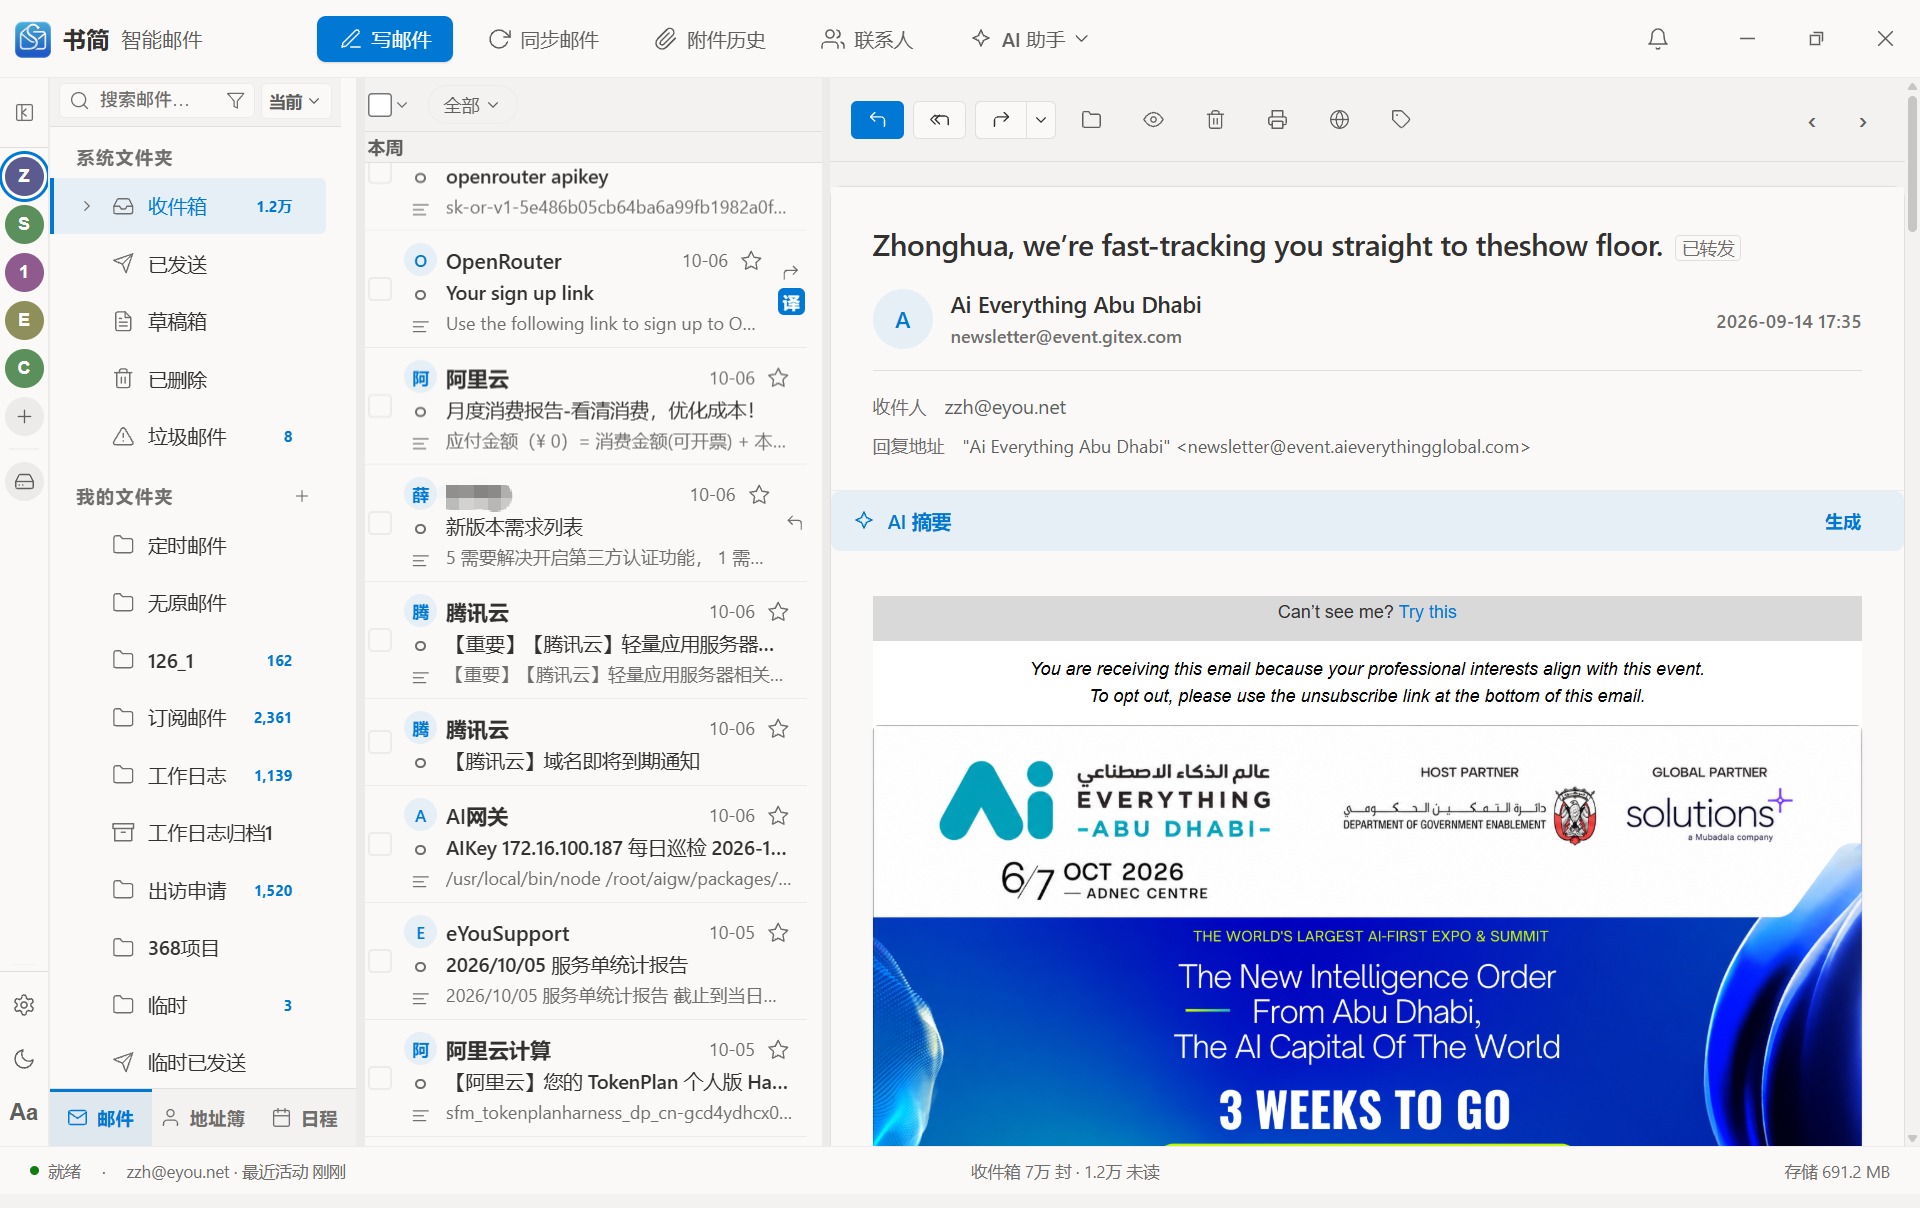Click the translate badge on the OpenRouter email
Image resolution: width=1920 pixels, height=1208 pixels.
point(791,302)
